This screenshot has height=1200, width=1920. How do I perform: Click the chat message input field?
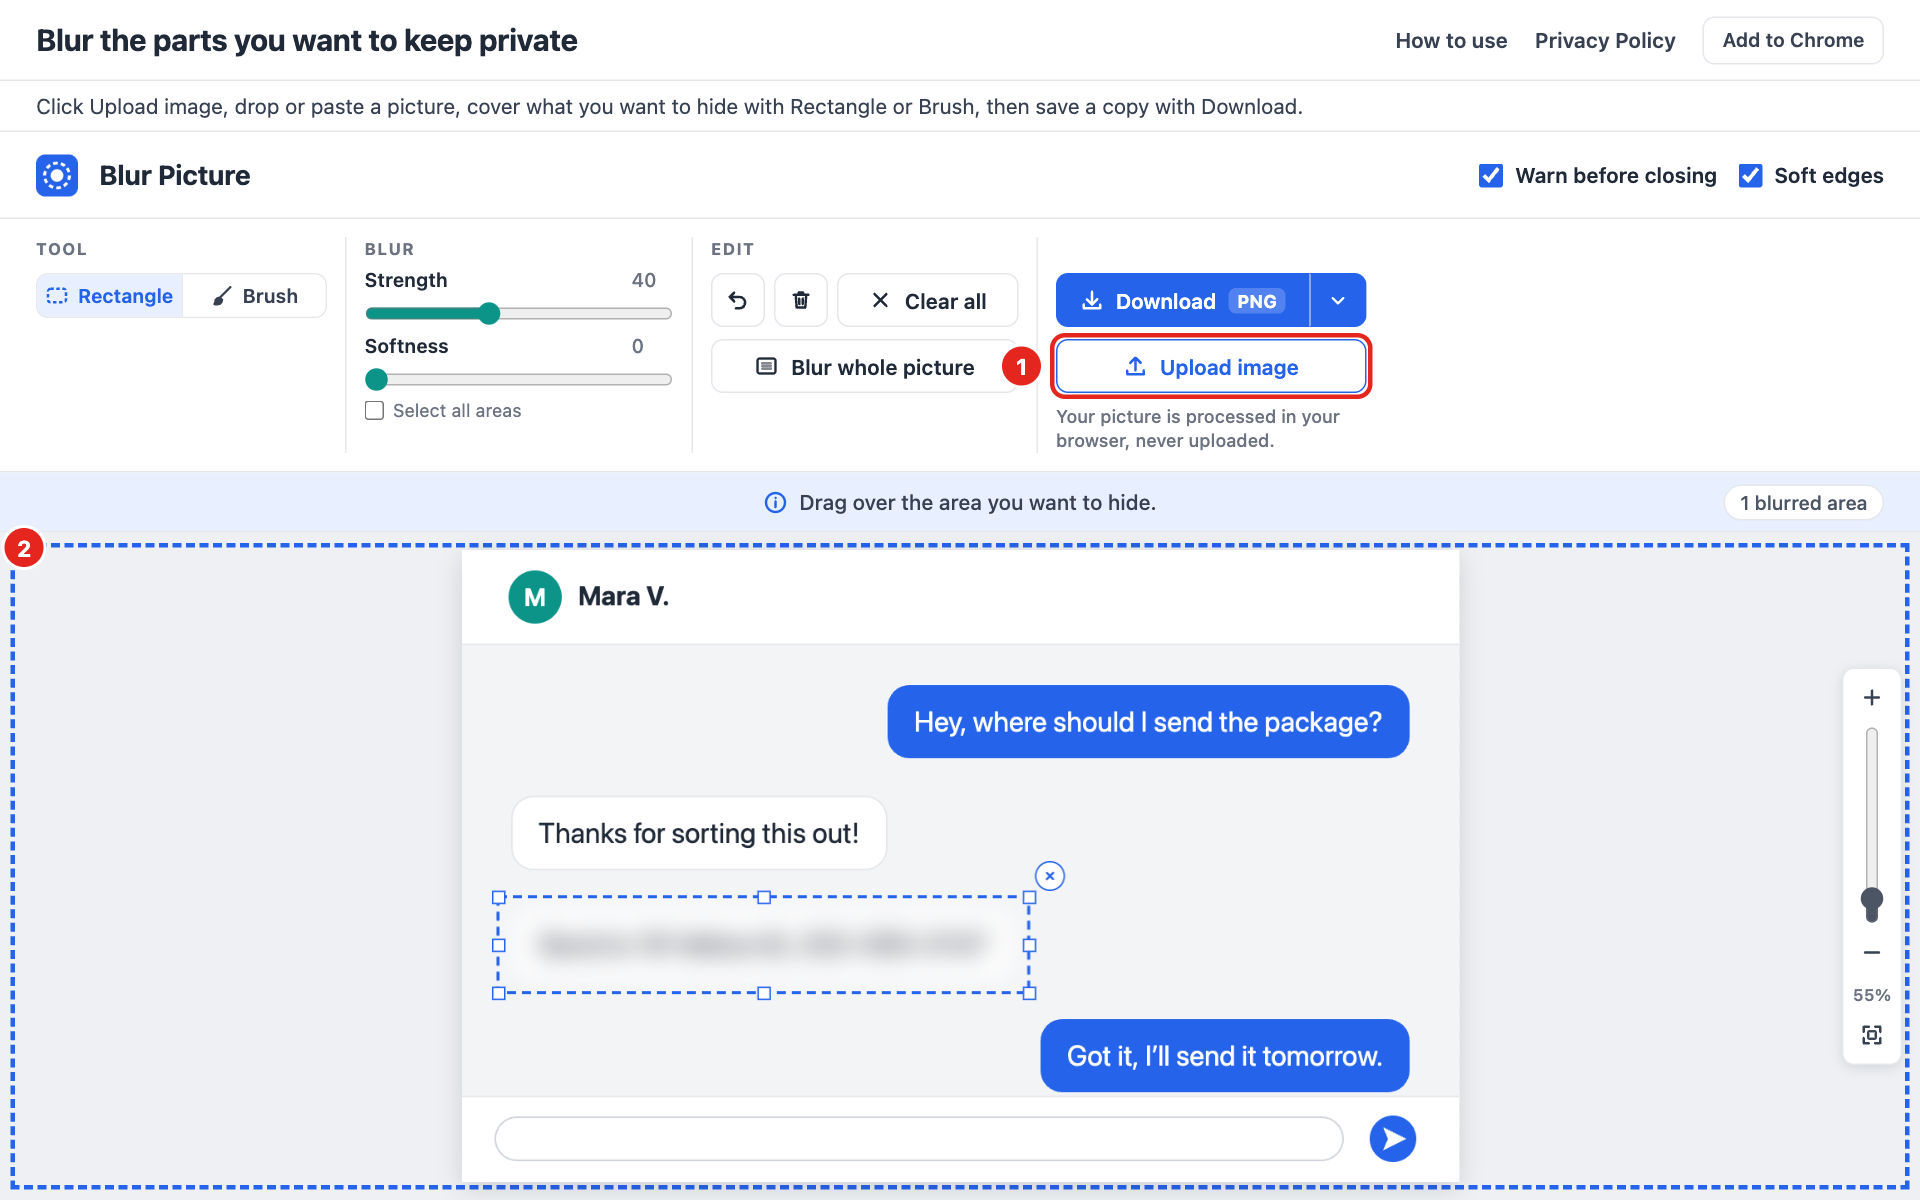[919, 1139]
